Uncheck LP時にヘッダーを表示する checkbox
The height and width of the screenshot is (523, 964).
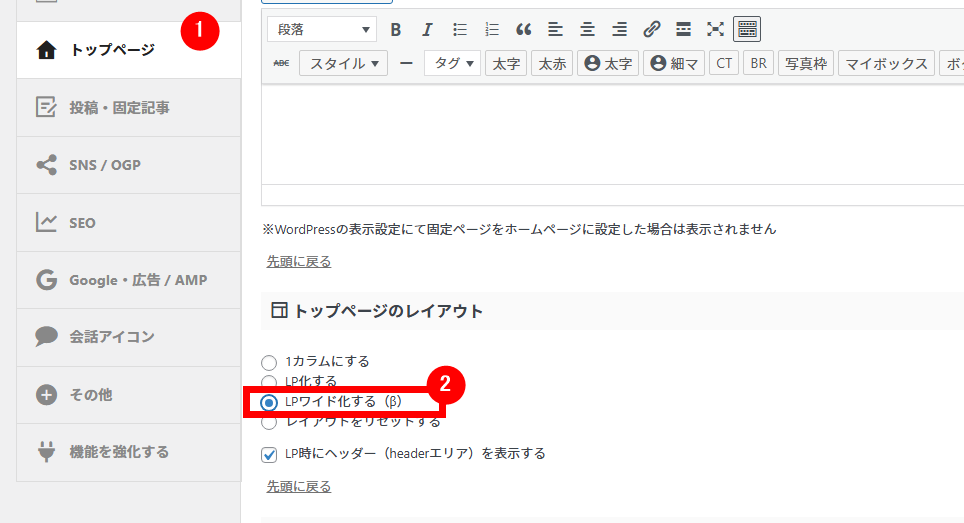(x=269, y=454)
